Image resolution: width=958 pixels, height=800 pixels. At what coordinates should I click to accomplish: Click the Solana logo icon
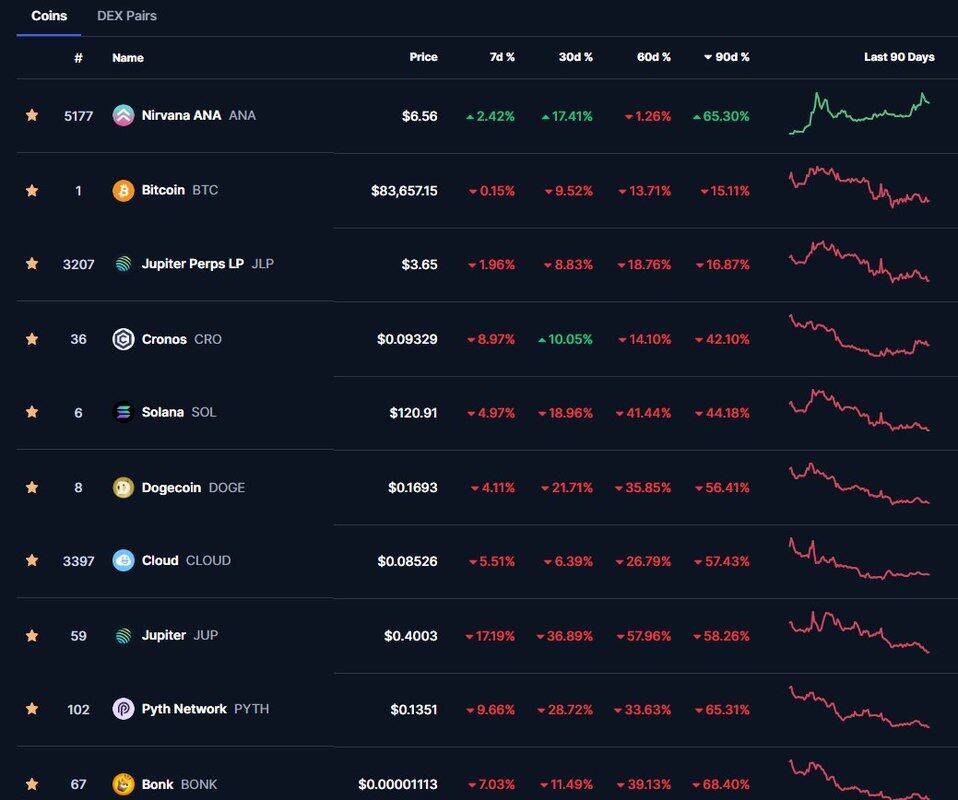pyautogui.click(x=123, y=412)
